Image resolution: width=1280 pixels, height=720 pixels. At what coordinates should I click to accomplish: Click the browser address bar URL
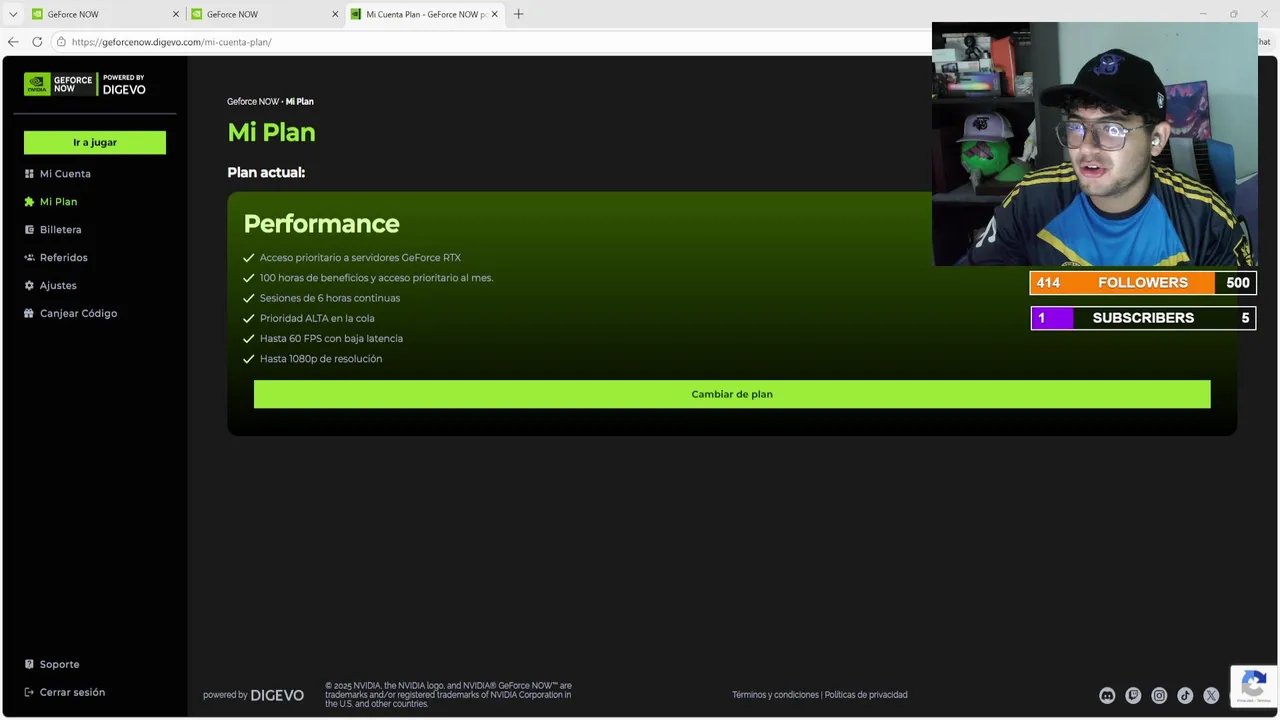pos(171,42)
